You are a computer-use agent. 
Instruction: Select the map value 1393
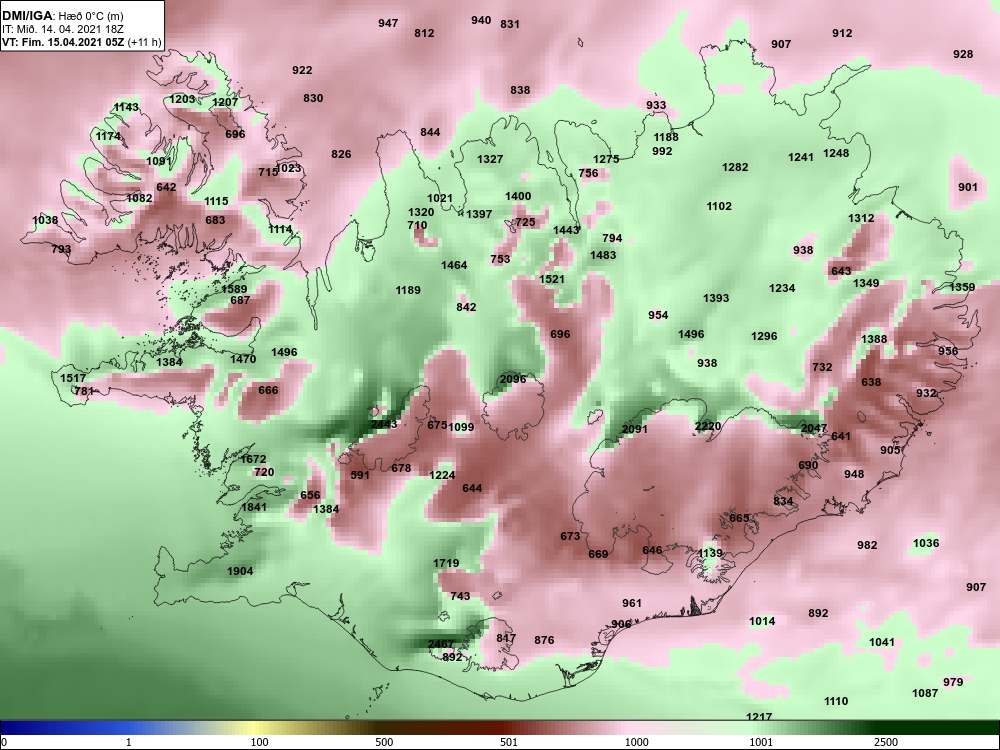(x=716, y=298)
